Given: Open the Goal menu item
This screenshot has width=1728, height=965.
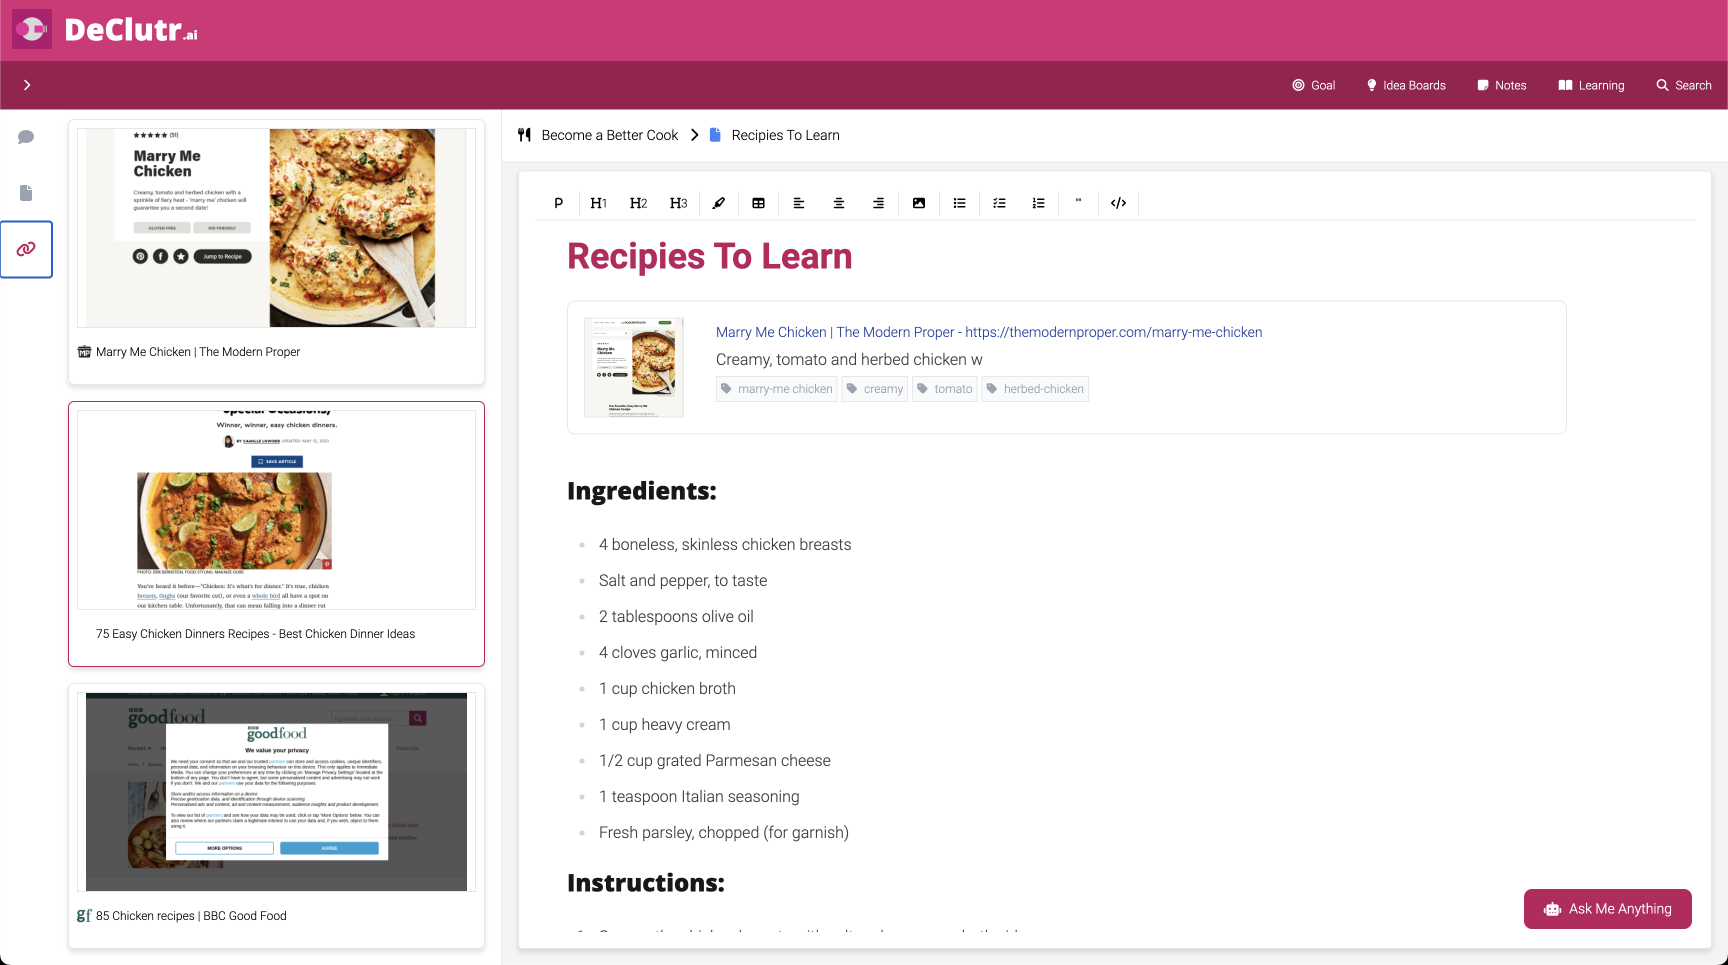Looking at the screenshot, I should pos(1314,85).
